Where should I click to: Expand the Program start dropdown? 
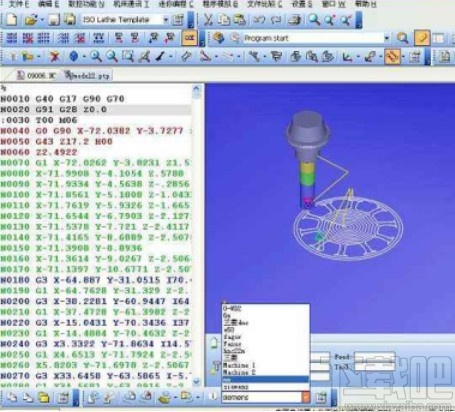(x=387, y=38)
